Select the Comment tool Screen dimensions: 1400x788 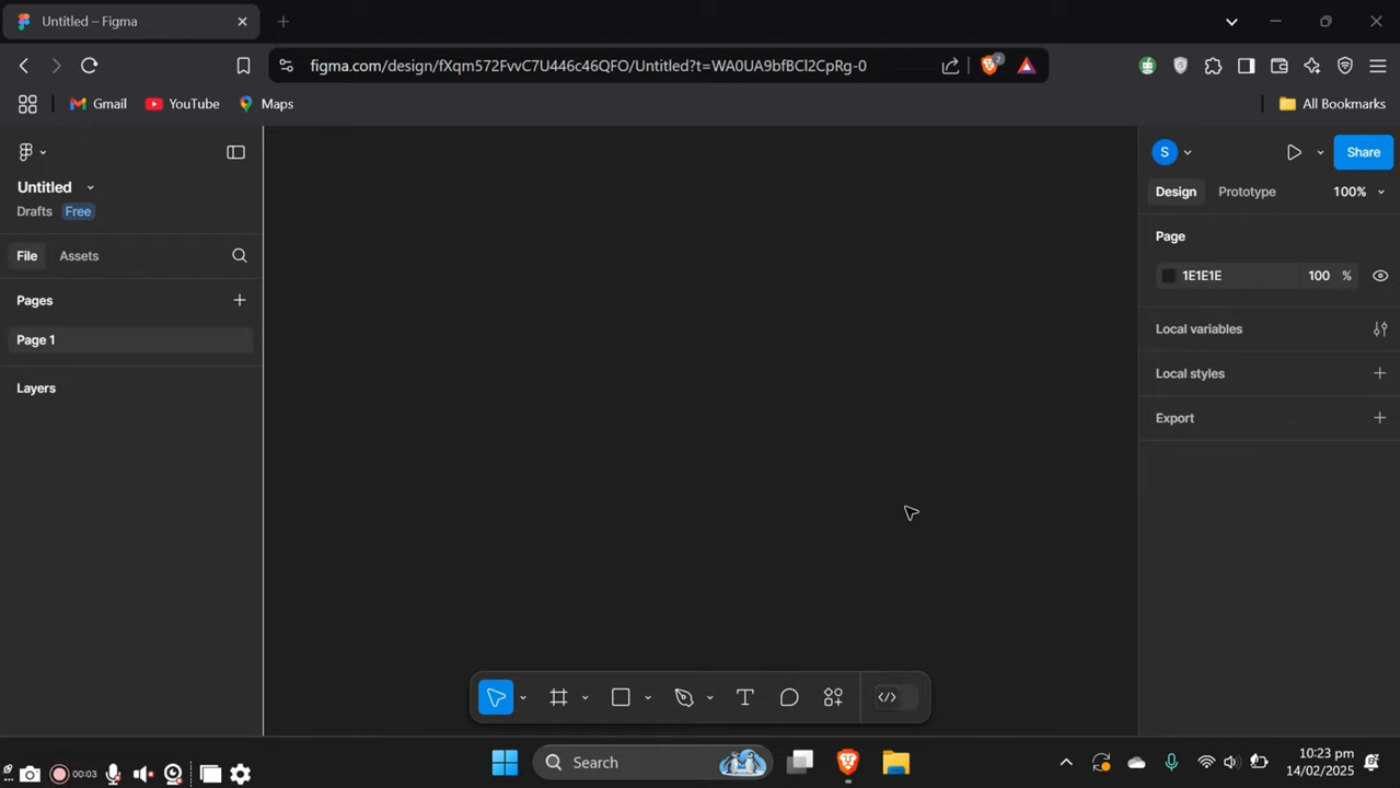(789, 697)
